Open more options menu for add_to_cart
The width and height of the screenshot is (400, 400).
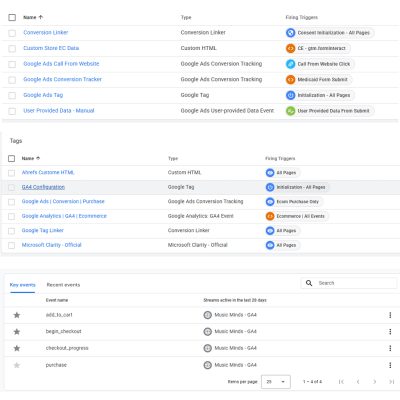pyautogui.click(x=390, y=315)
